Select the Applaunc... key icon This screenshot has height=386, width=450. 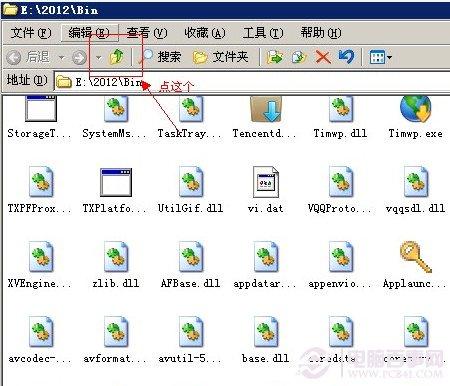[416, 257]
